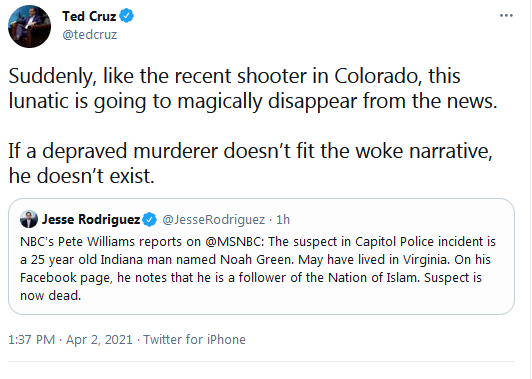Click the main tweet text about Colorado shooter

pyautogui.click(x=252, y=88)
